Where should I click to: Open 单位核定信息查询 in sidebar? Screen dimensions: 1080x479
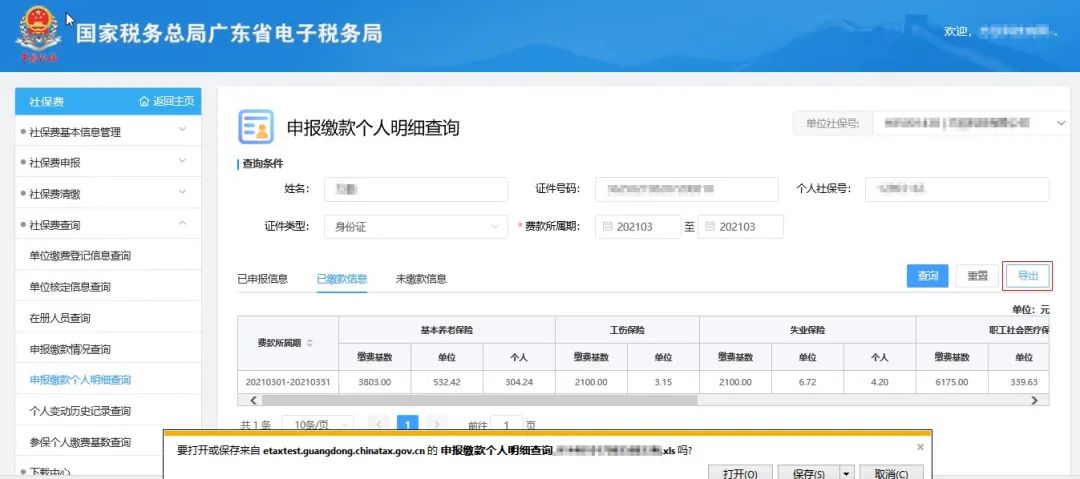[x=70, y=287]
